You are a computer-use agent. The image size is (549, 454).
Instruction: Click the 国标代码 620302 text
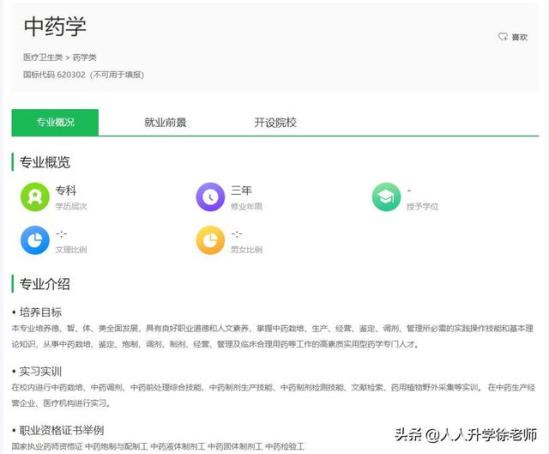[x=54, y=75]
